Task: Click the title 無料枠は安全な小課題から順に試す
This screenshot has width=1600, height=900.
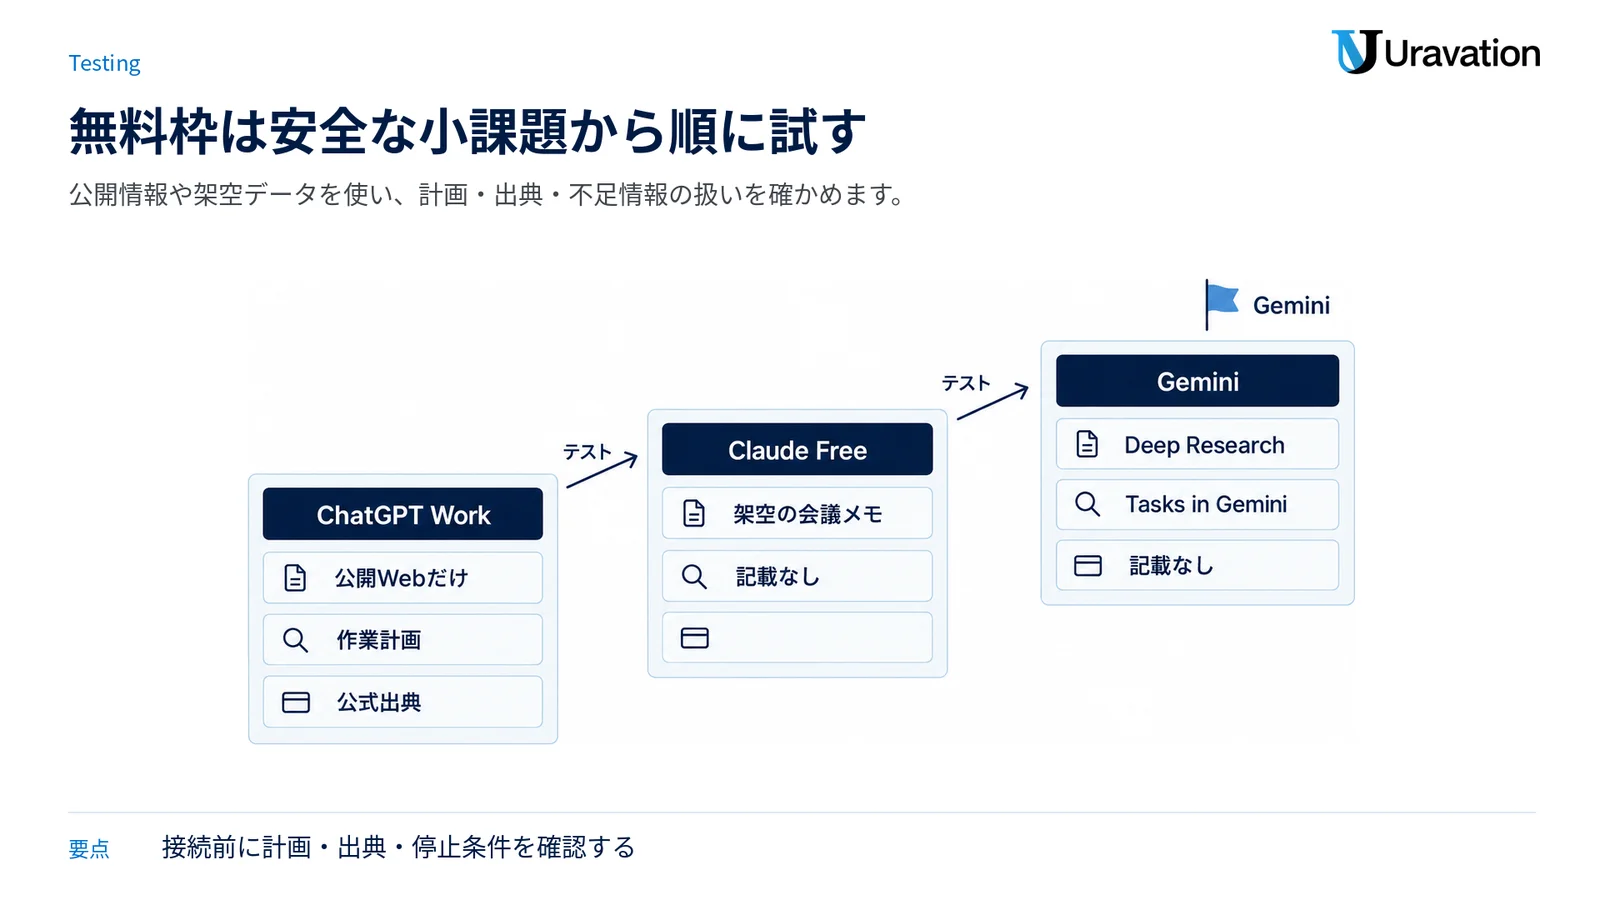Action: click(x=467, y=132)
